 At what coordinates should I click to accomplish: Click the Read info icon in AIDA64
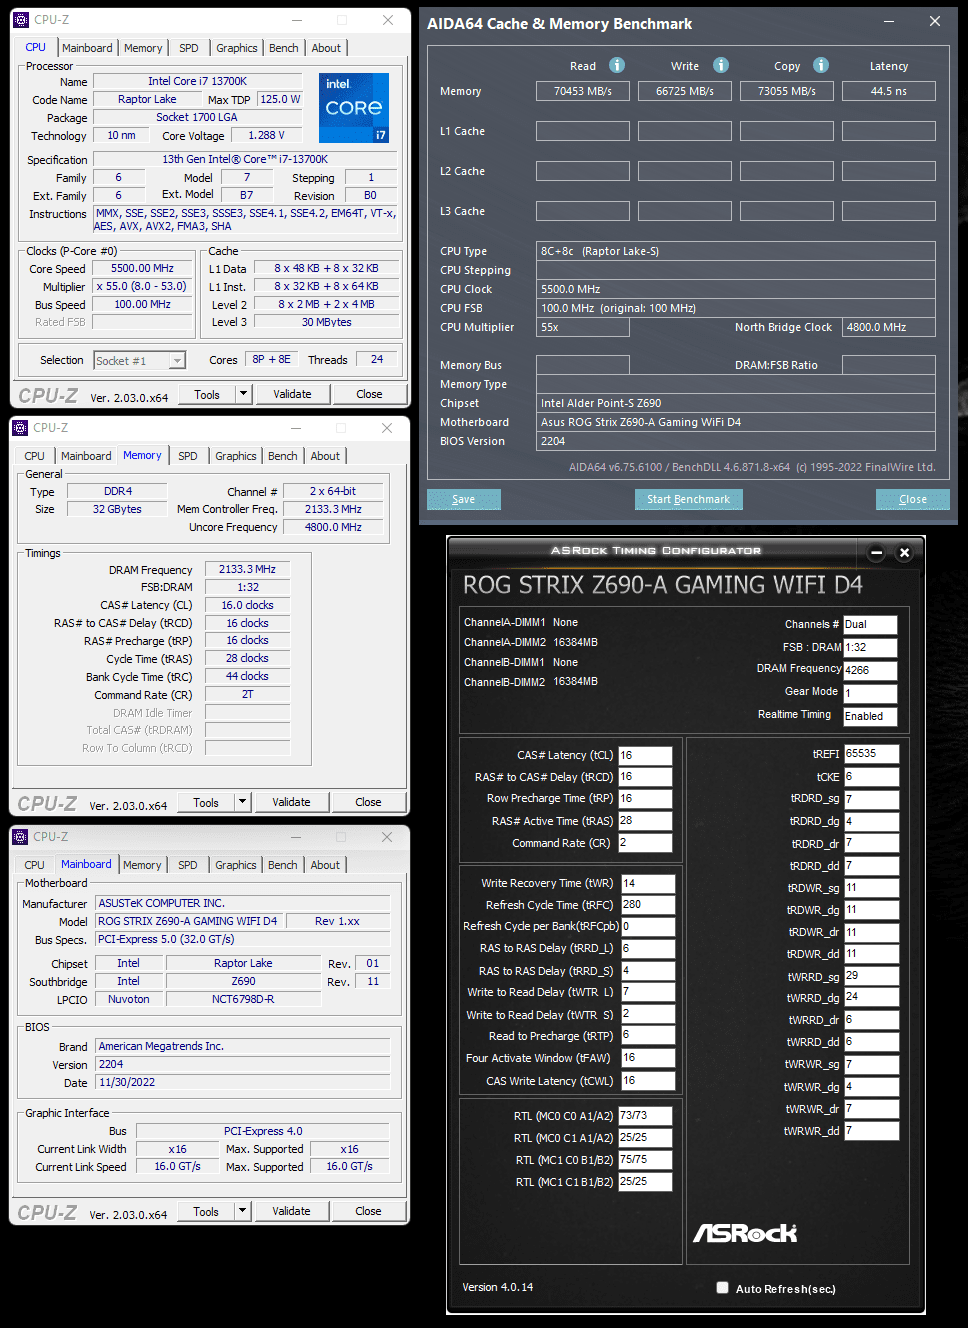tap(617, 65)
